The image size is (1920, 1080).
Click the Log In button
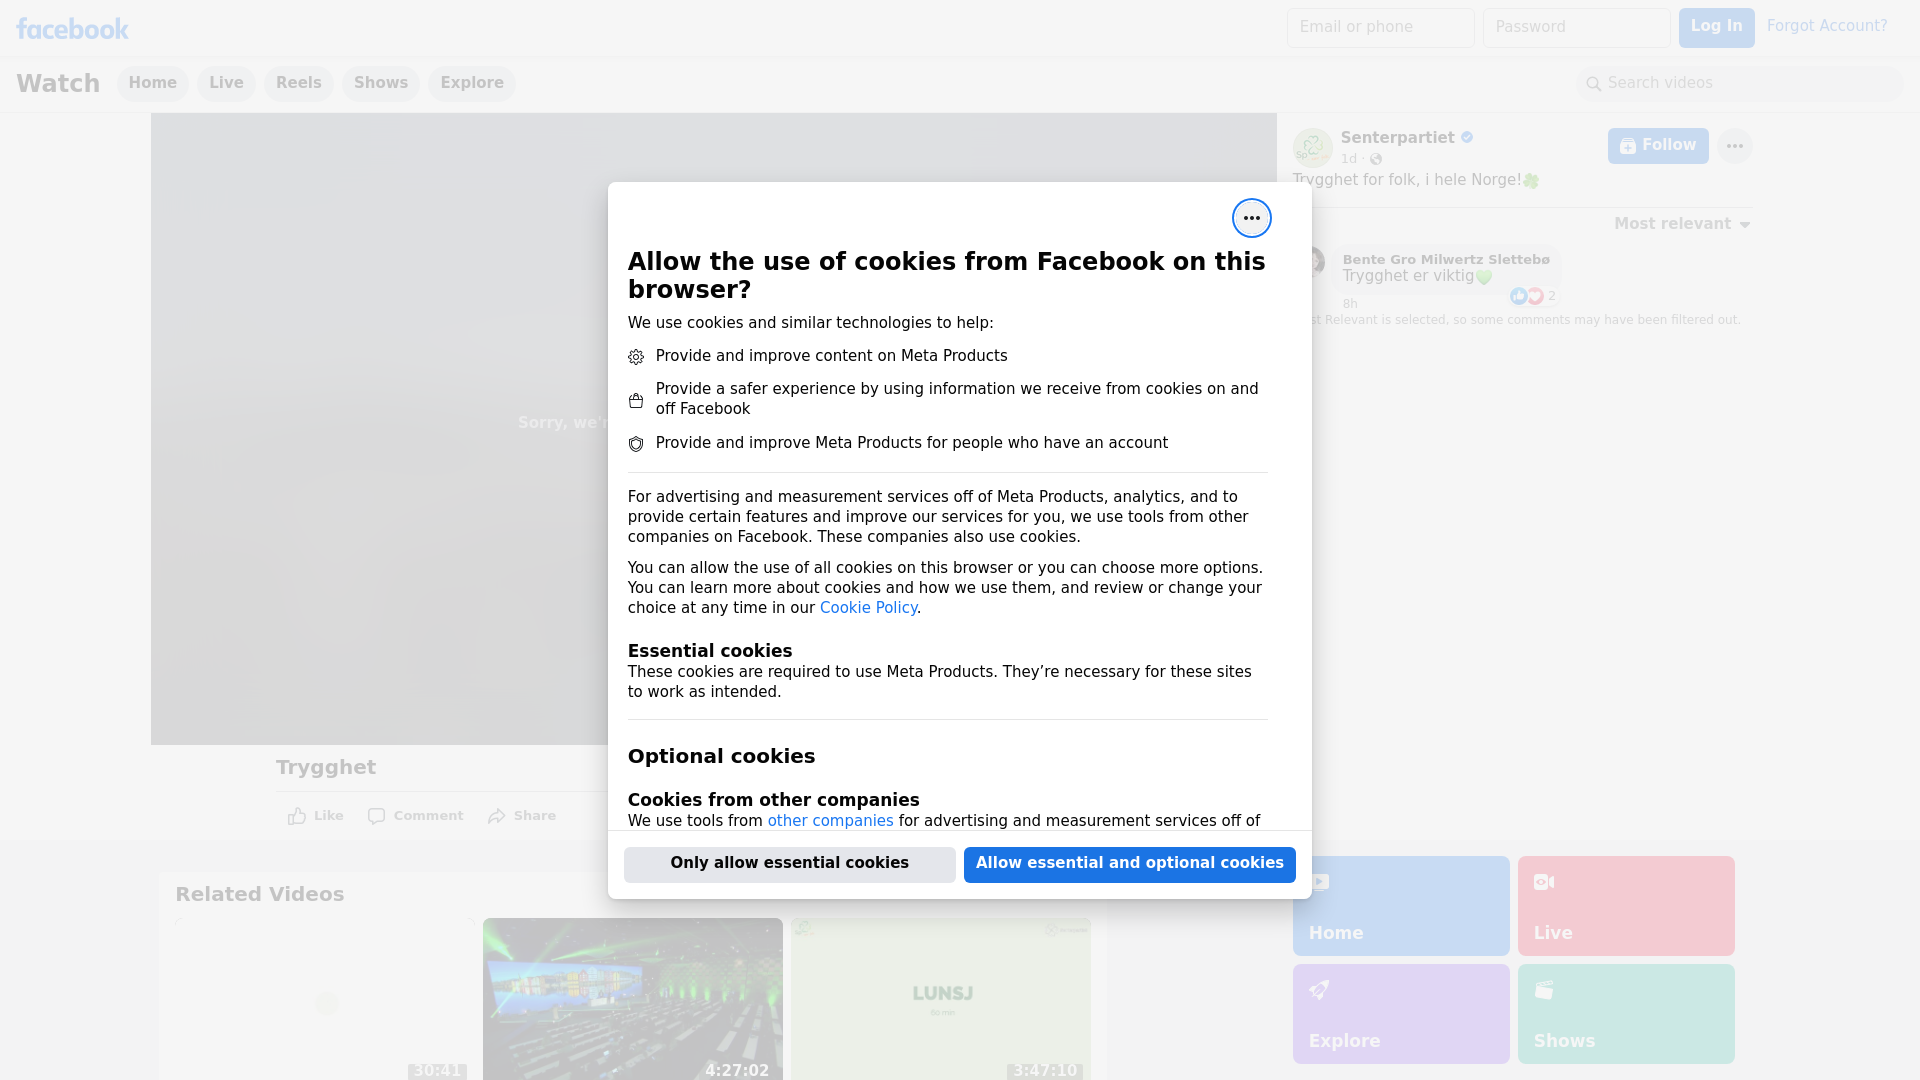pos(1716,28)
